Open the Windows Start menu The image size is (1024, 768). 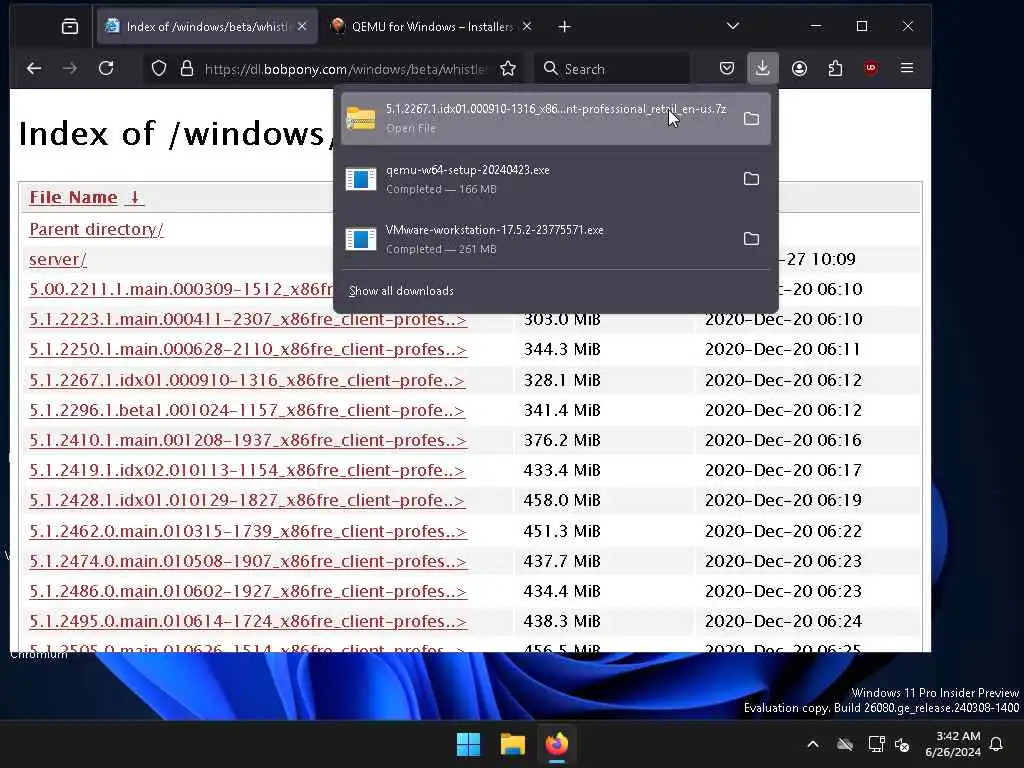point(468,744)
